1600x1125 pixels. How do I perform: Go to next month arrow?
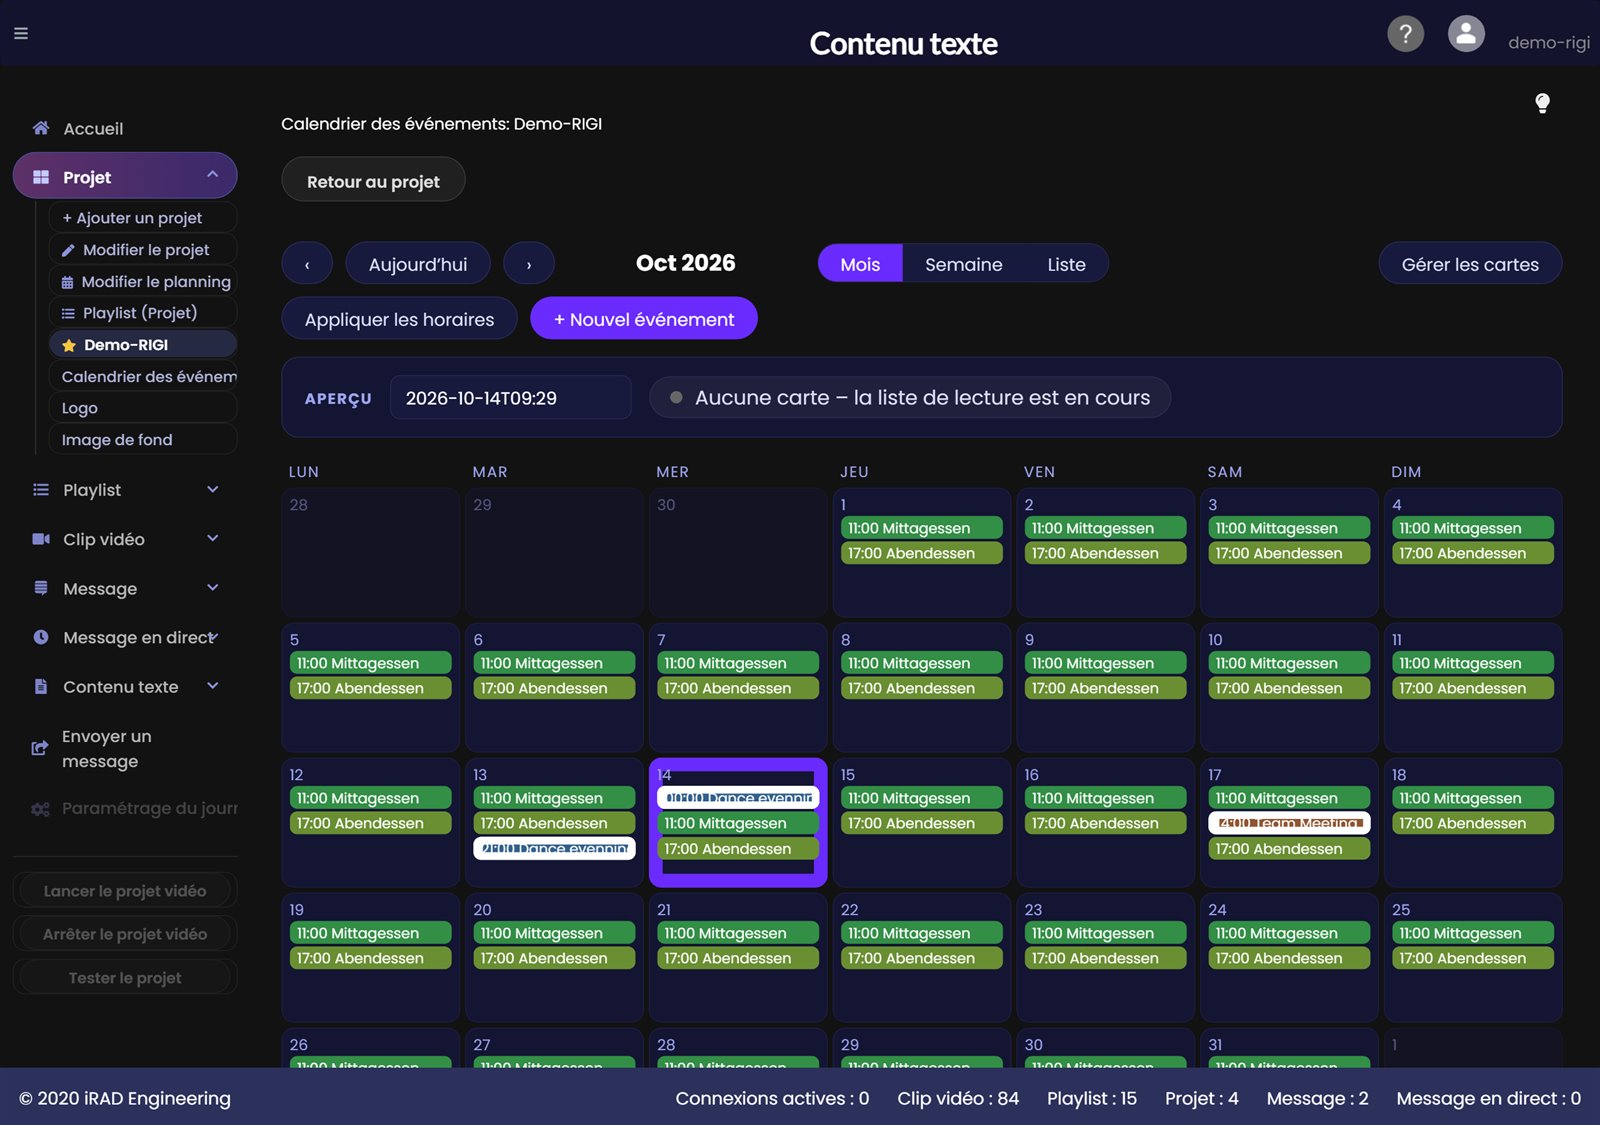[529, 264]
